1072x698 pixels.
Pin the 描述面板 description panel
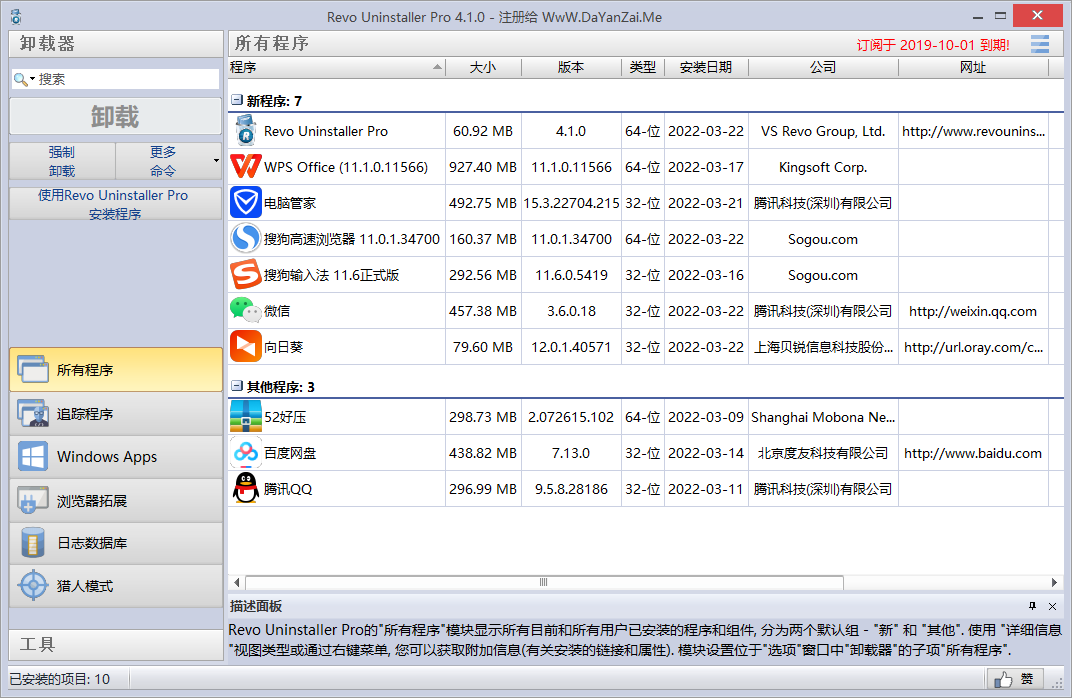(x=1032, y=606)
